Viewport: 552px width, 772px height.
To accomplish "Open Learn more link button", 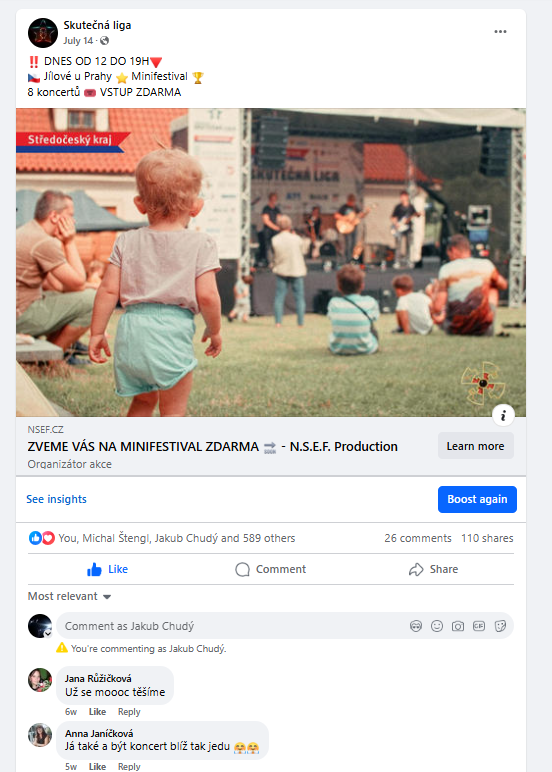I will (x=476, y=446).
